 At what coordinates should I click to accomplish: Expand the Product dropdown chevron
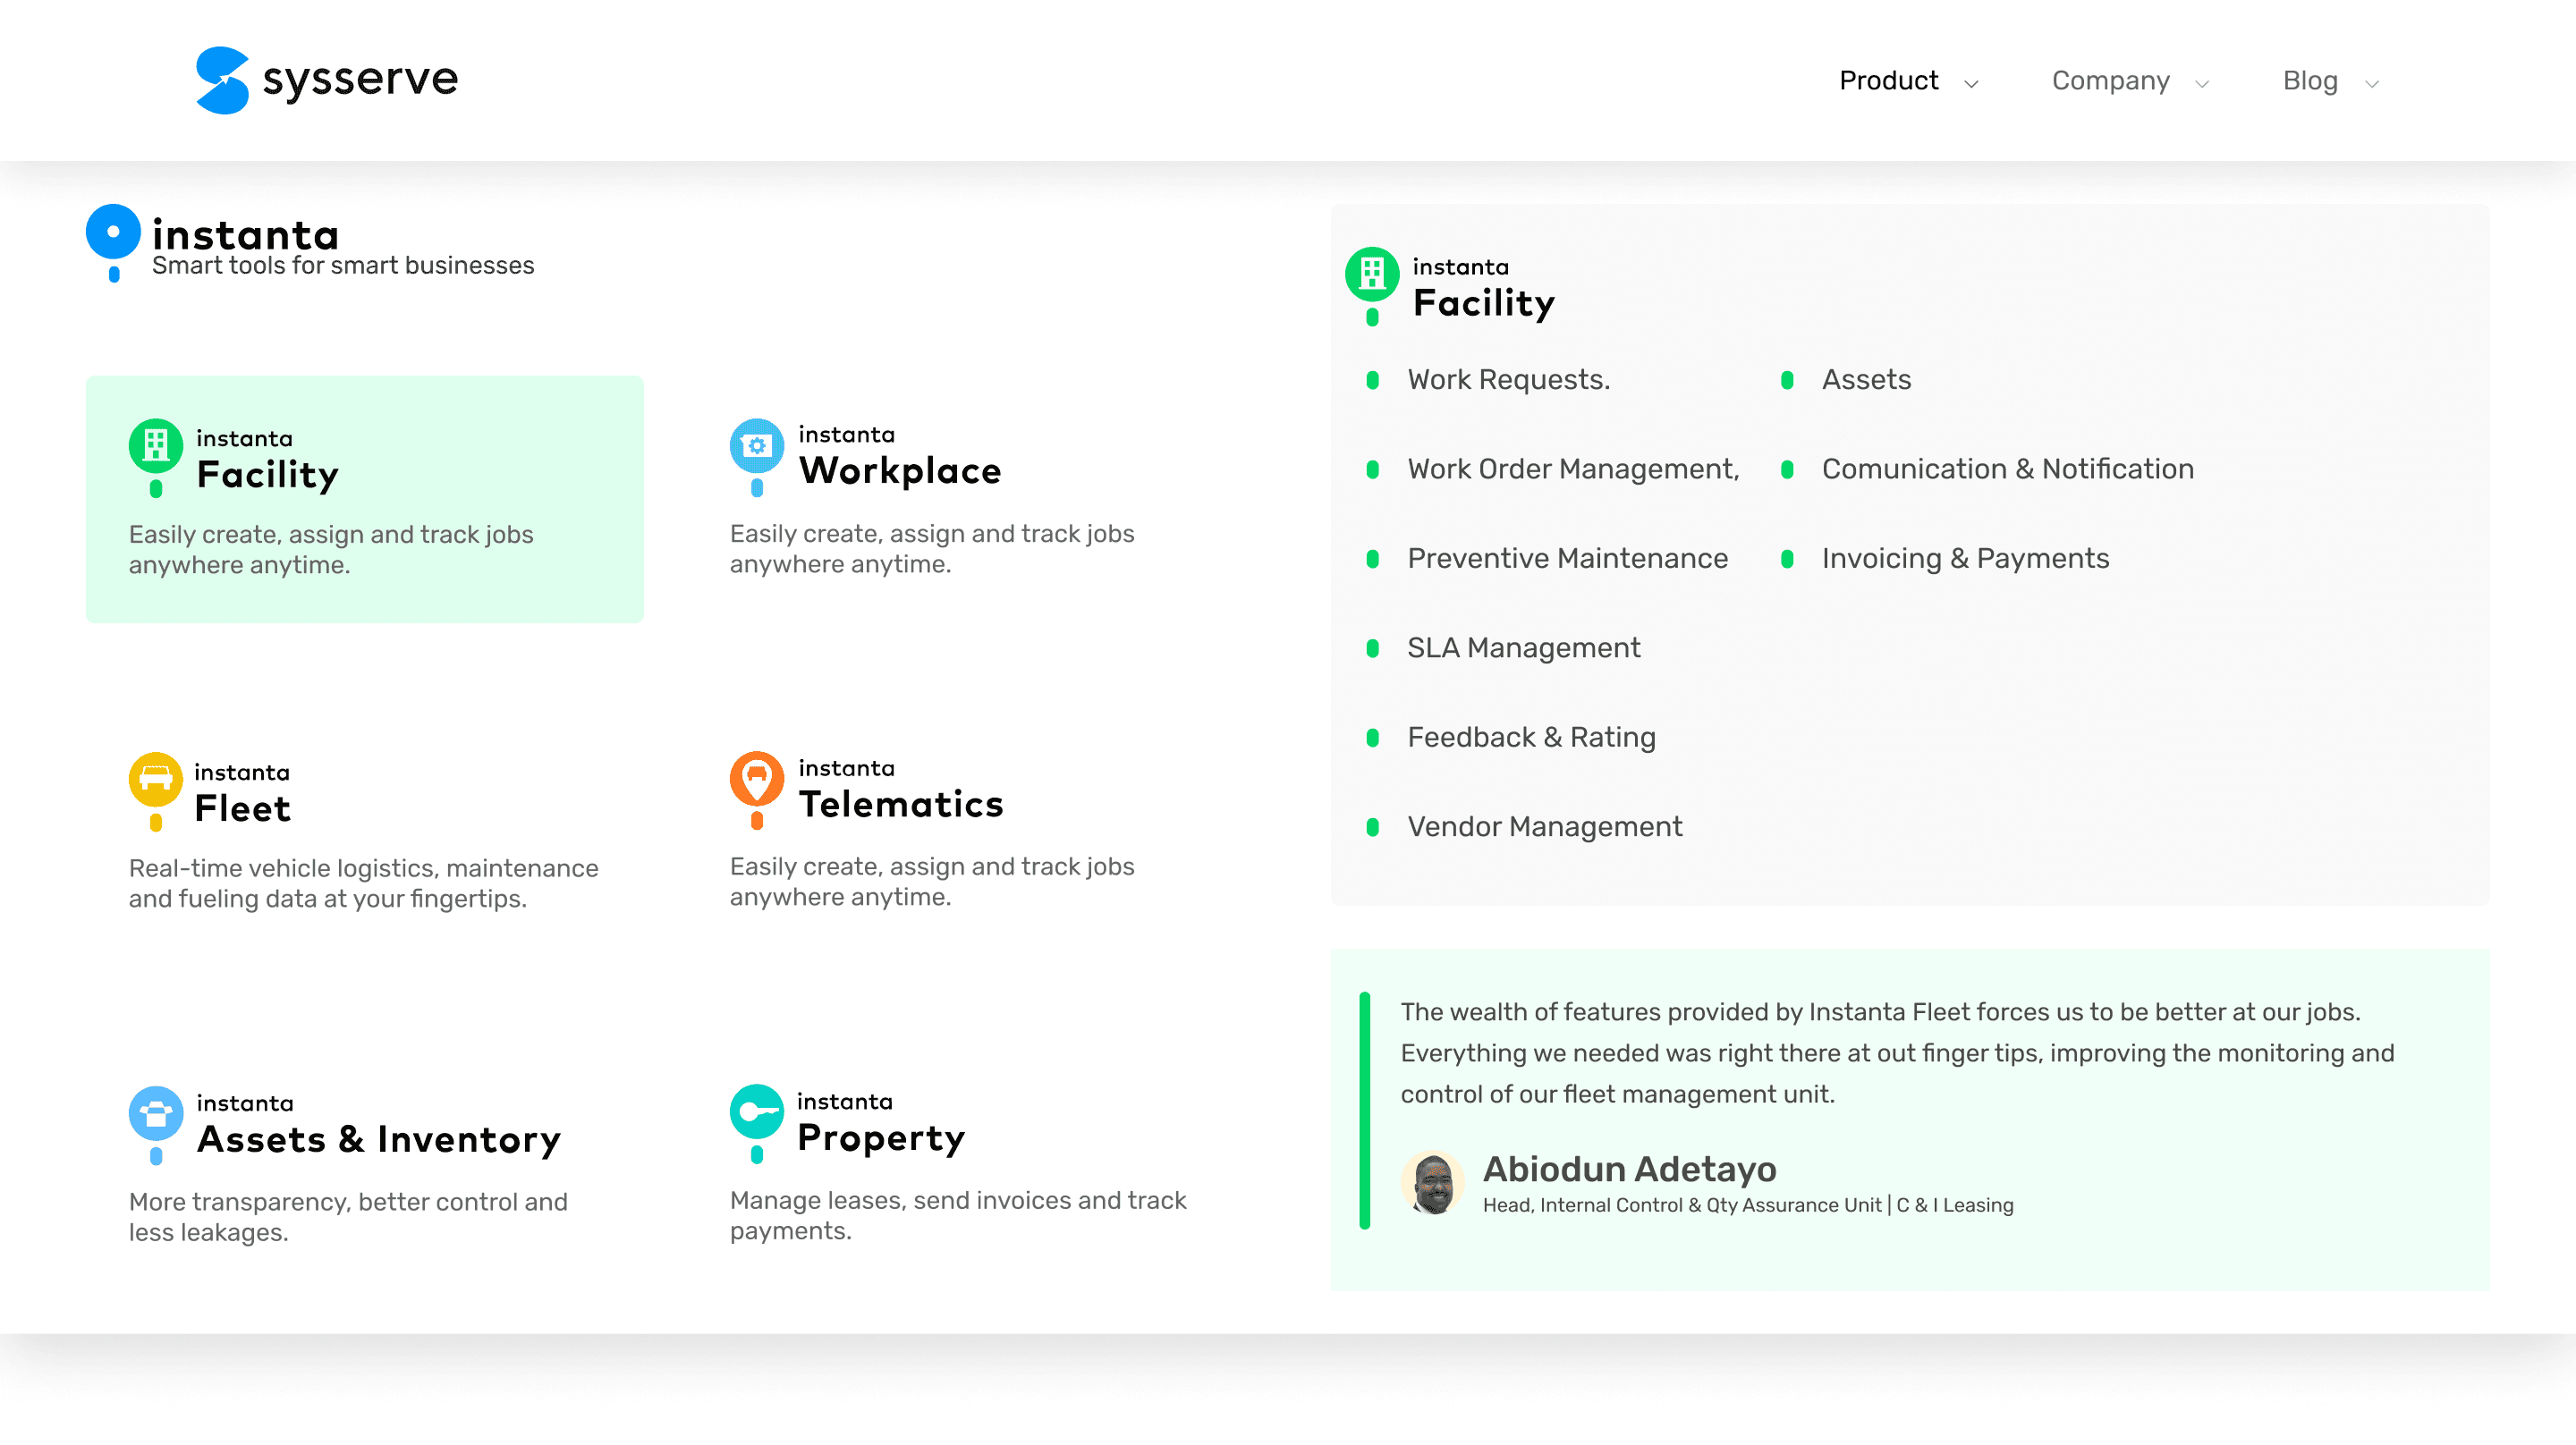[1971, 83]
